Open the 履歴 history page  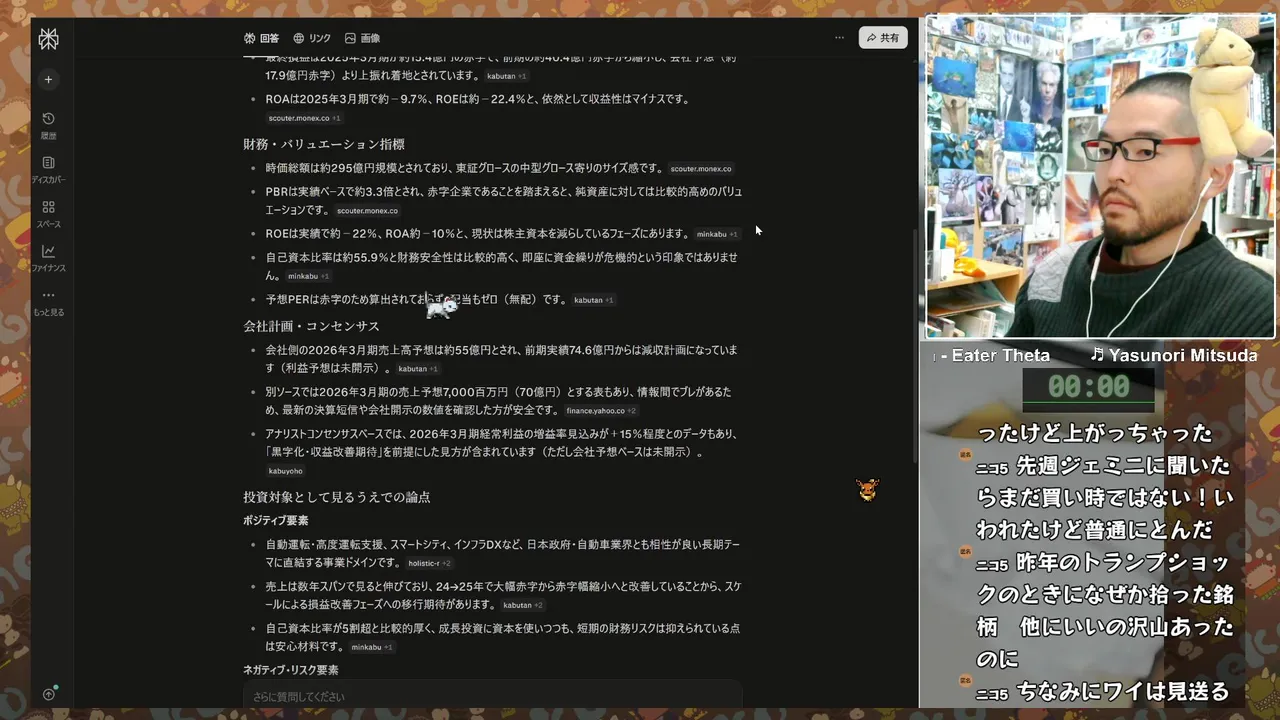(48, 125)
